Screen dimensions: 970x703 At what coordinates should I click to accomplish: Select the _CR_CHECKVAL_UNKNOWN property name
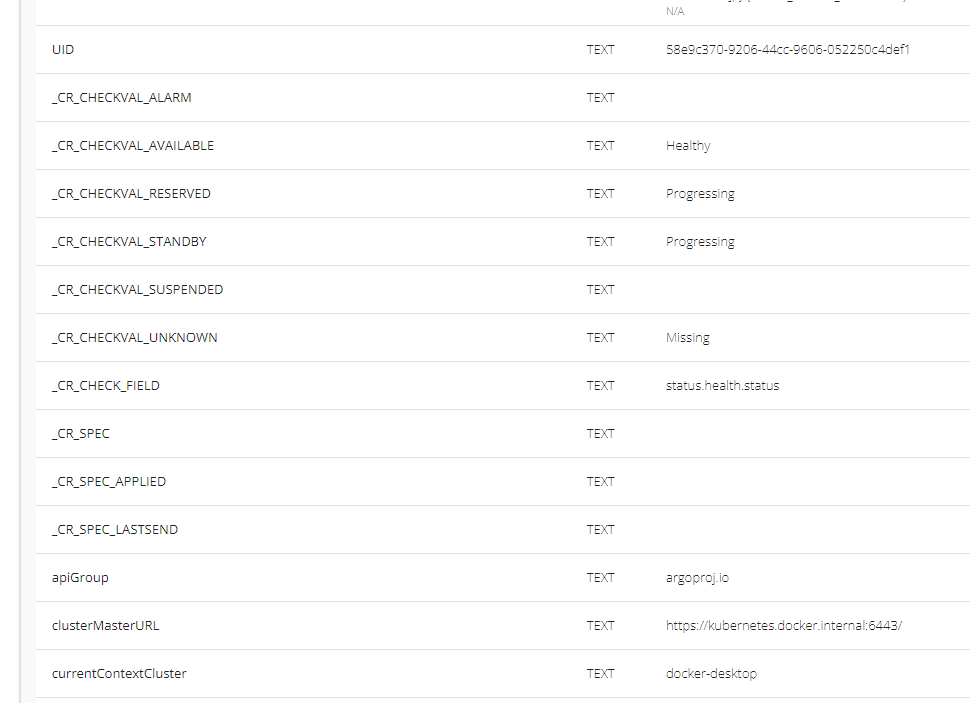point(134,337)
